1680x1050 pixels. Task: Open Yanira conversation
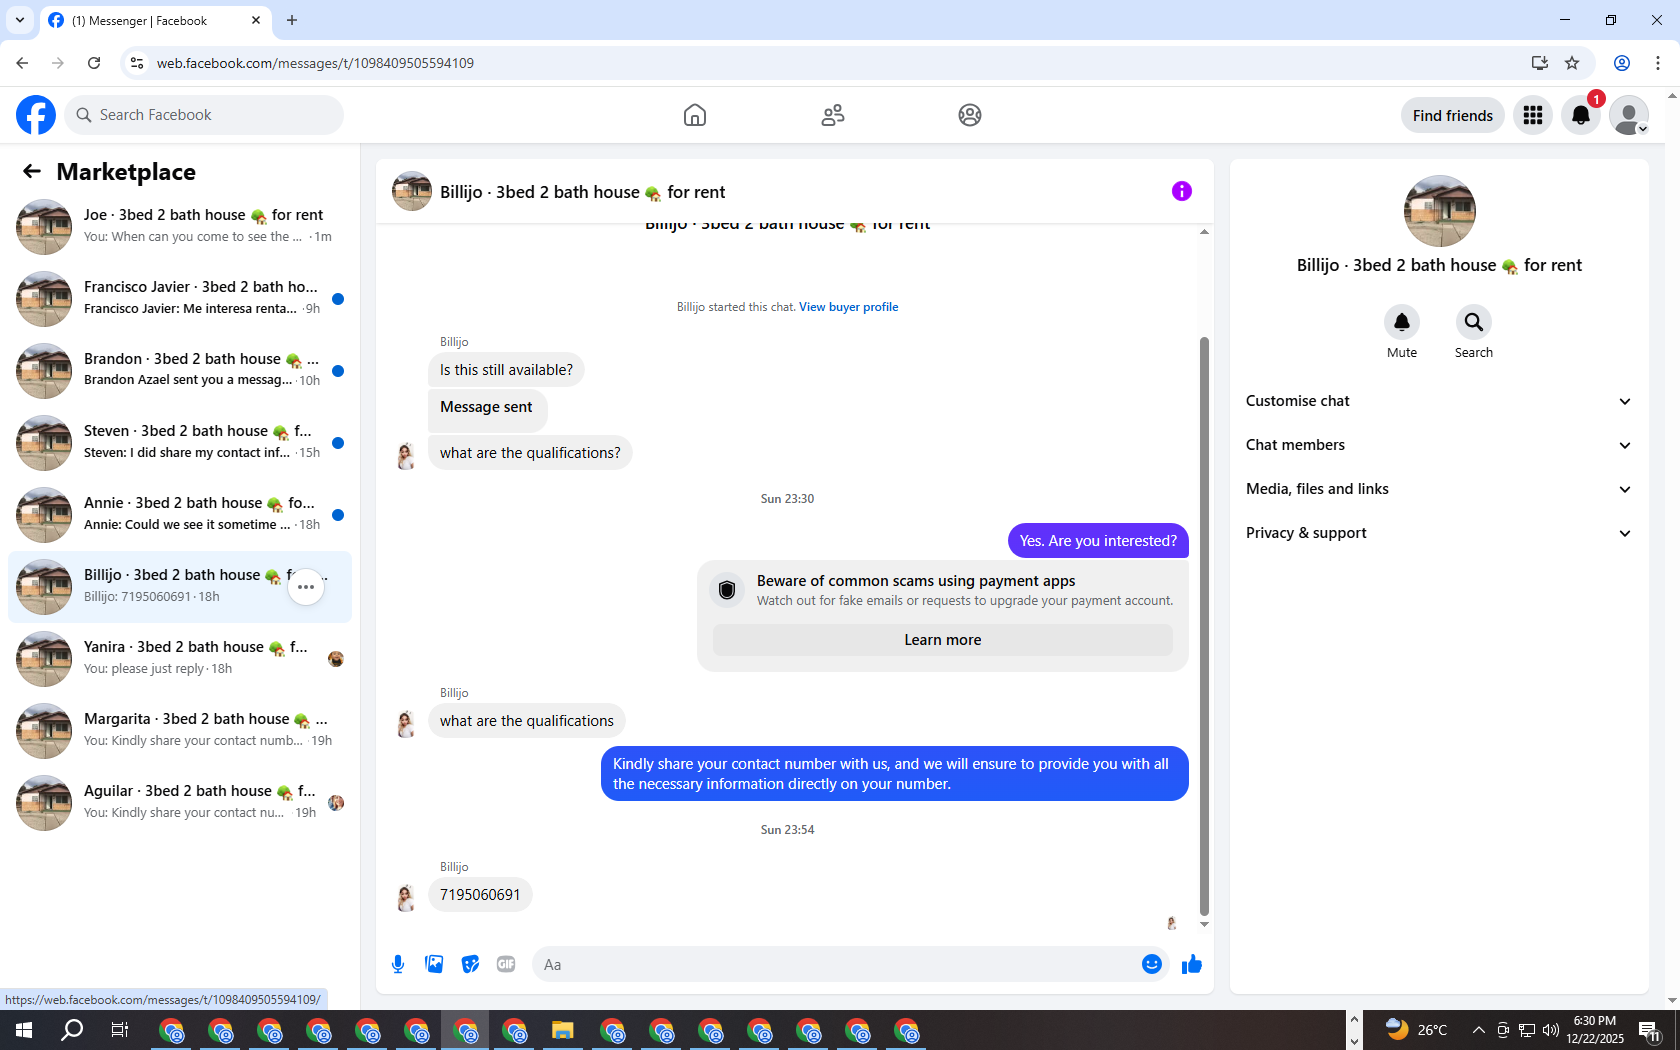180,659
